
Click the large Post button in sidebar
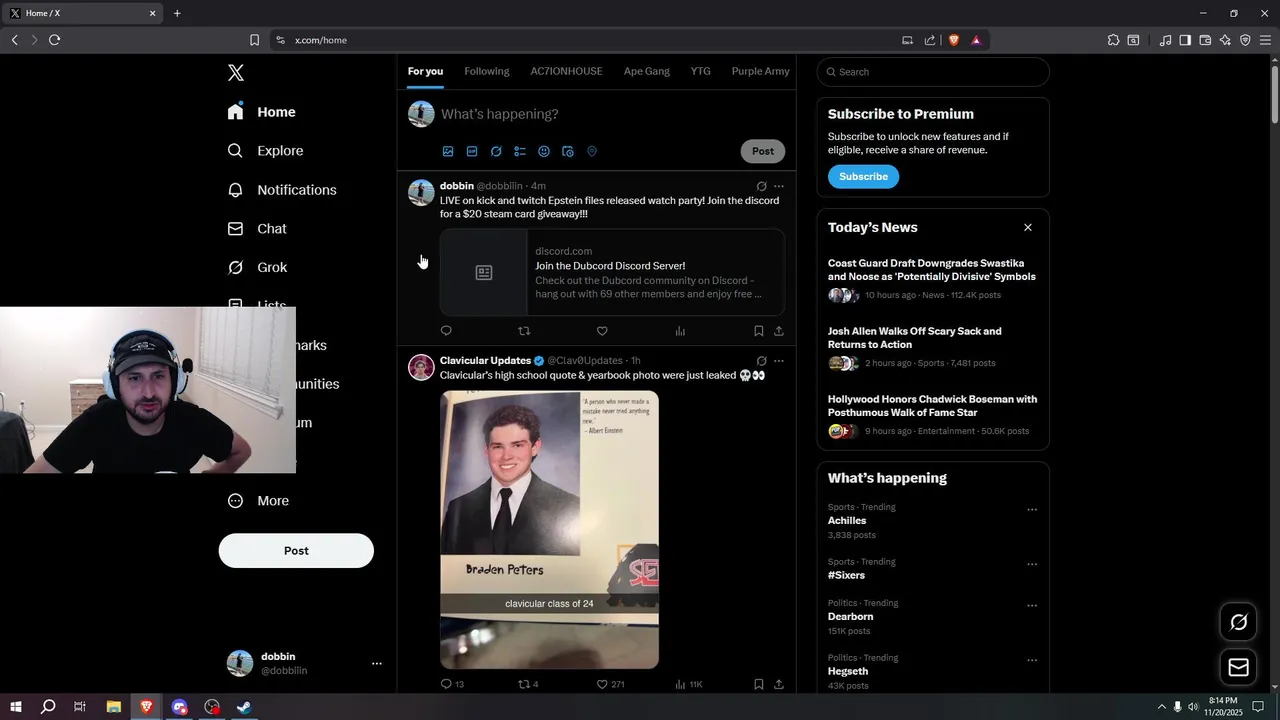[296, 551]
